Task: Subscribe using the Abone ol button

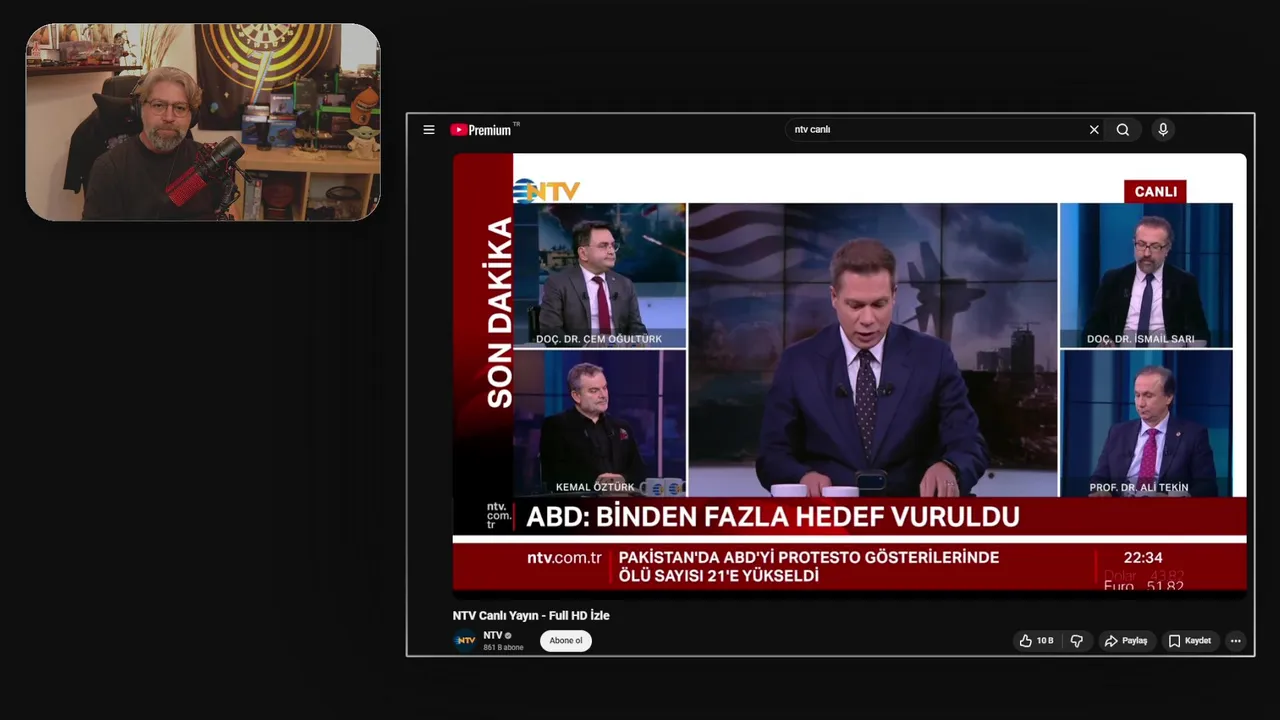Action: [x=566, y=641]
